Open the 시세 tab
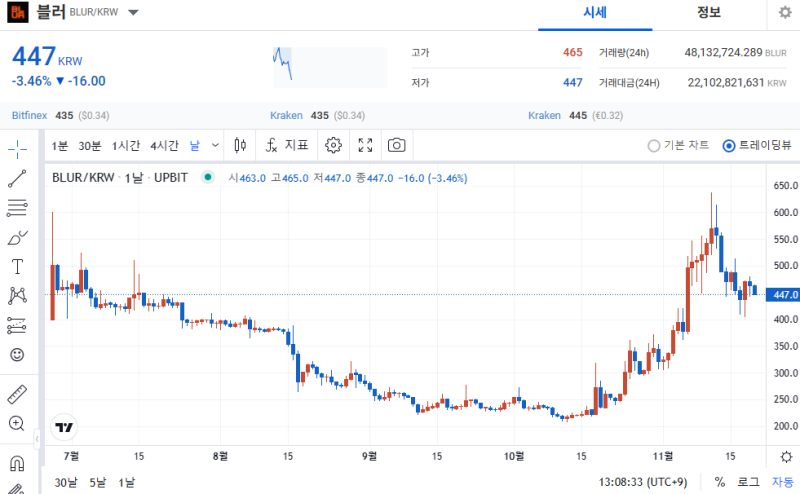 pos(595,13)
